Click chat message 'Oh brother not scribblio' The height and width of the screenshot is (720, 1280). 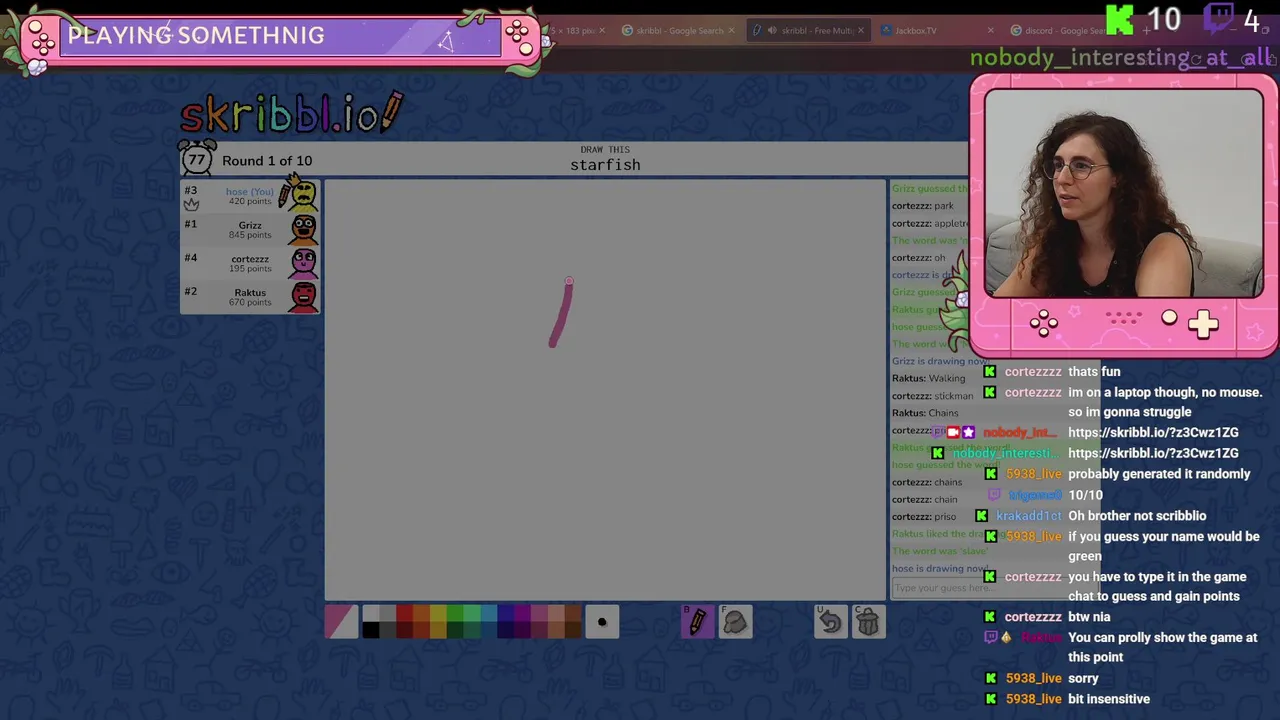tap(1137, 516)
